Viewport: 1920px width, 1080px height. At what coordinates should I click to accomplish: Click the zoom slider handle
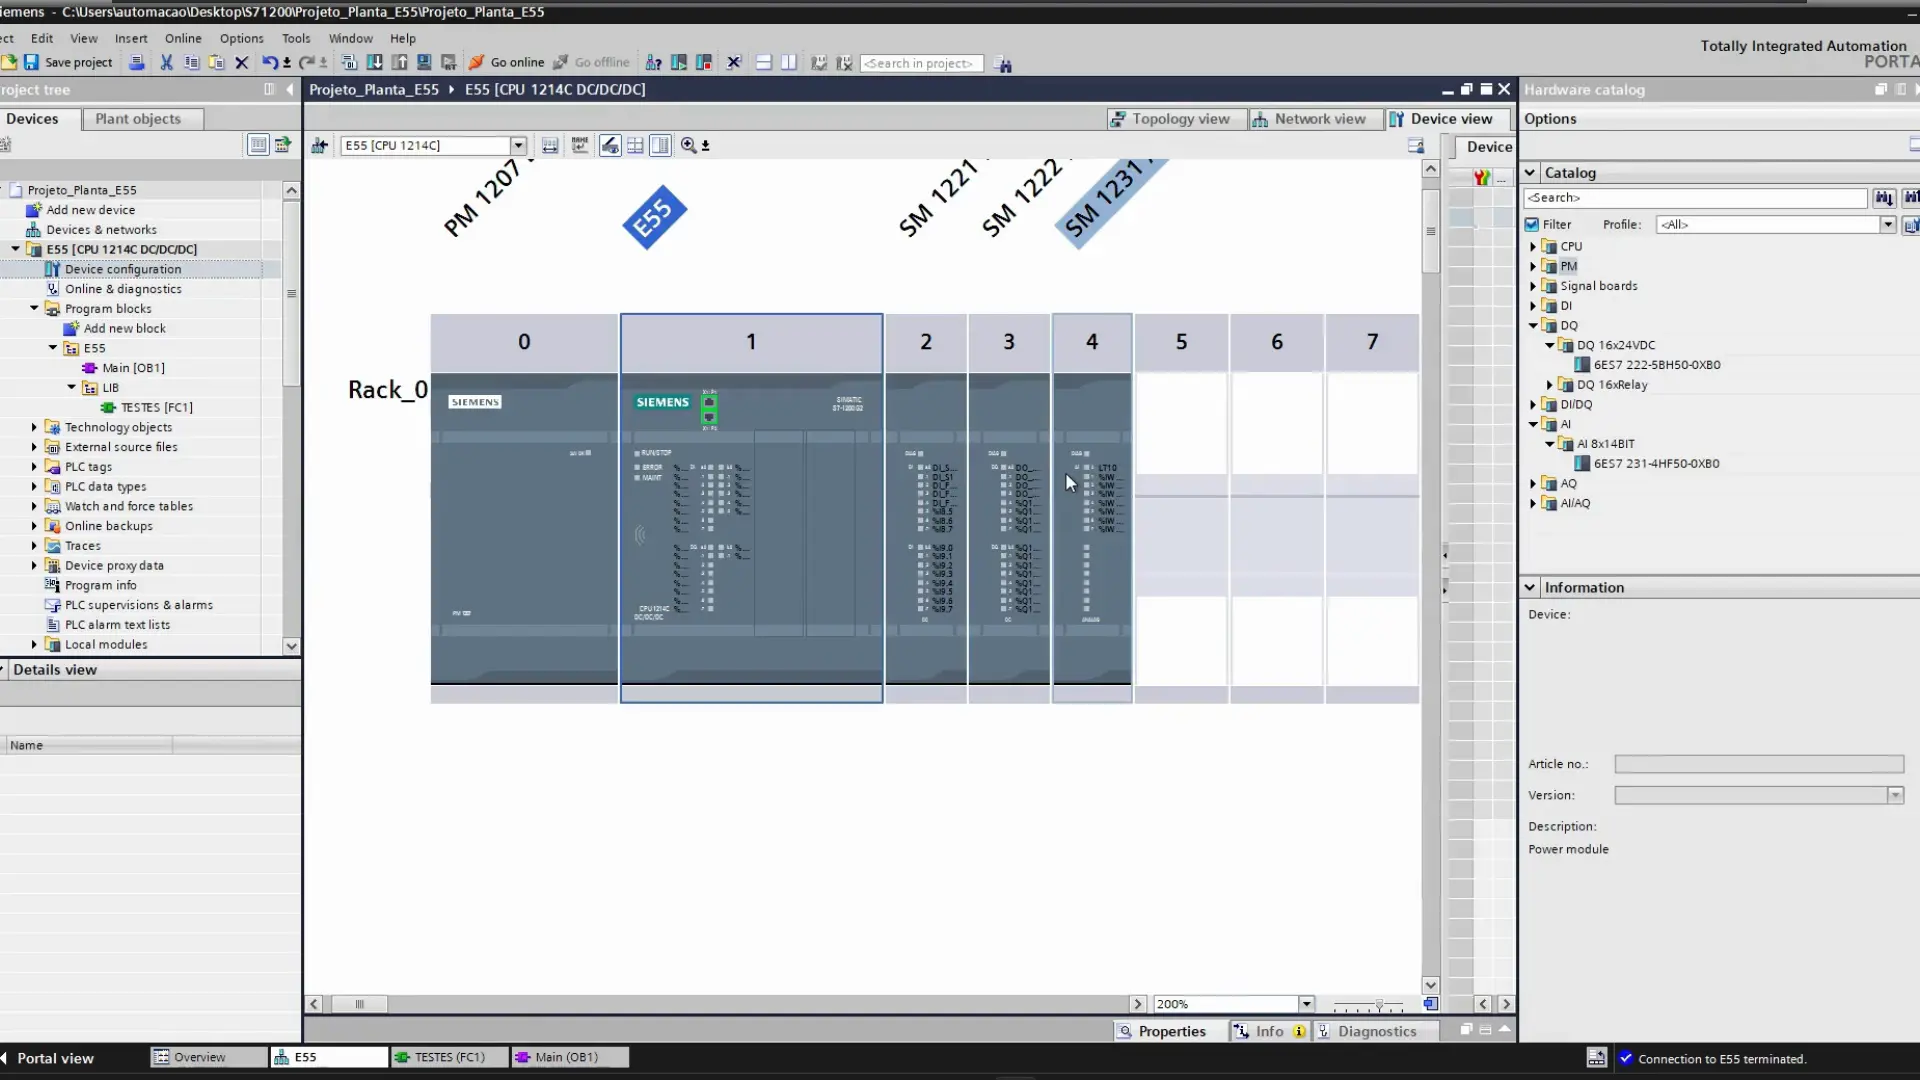point(1379,1004)
